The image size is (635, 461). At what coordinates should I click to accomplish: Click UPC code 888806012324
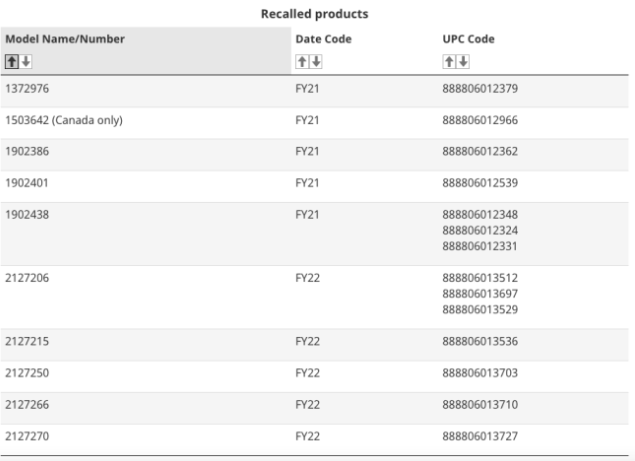click(x=480, y=230)
